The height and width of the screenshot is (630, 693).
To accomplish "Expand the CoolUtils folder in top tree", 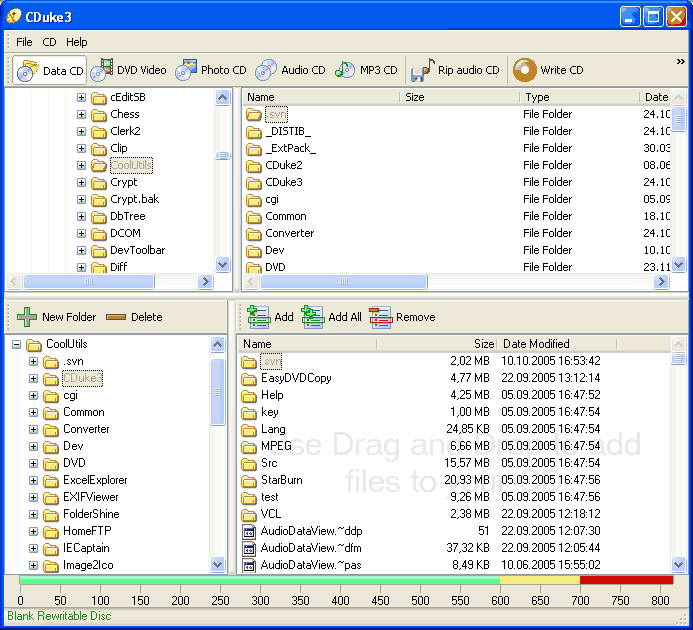I will coord(81,165).
